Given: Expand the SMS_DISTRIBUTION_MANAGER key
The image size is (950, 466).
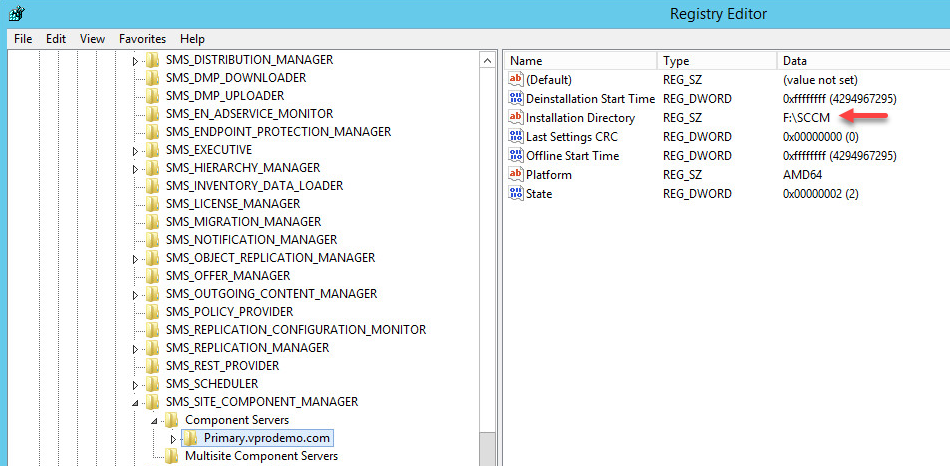Looking at the screenshot, I should coord(136,61).
